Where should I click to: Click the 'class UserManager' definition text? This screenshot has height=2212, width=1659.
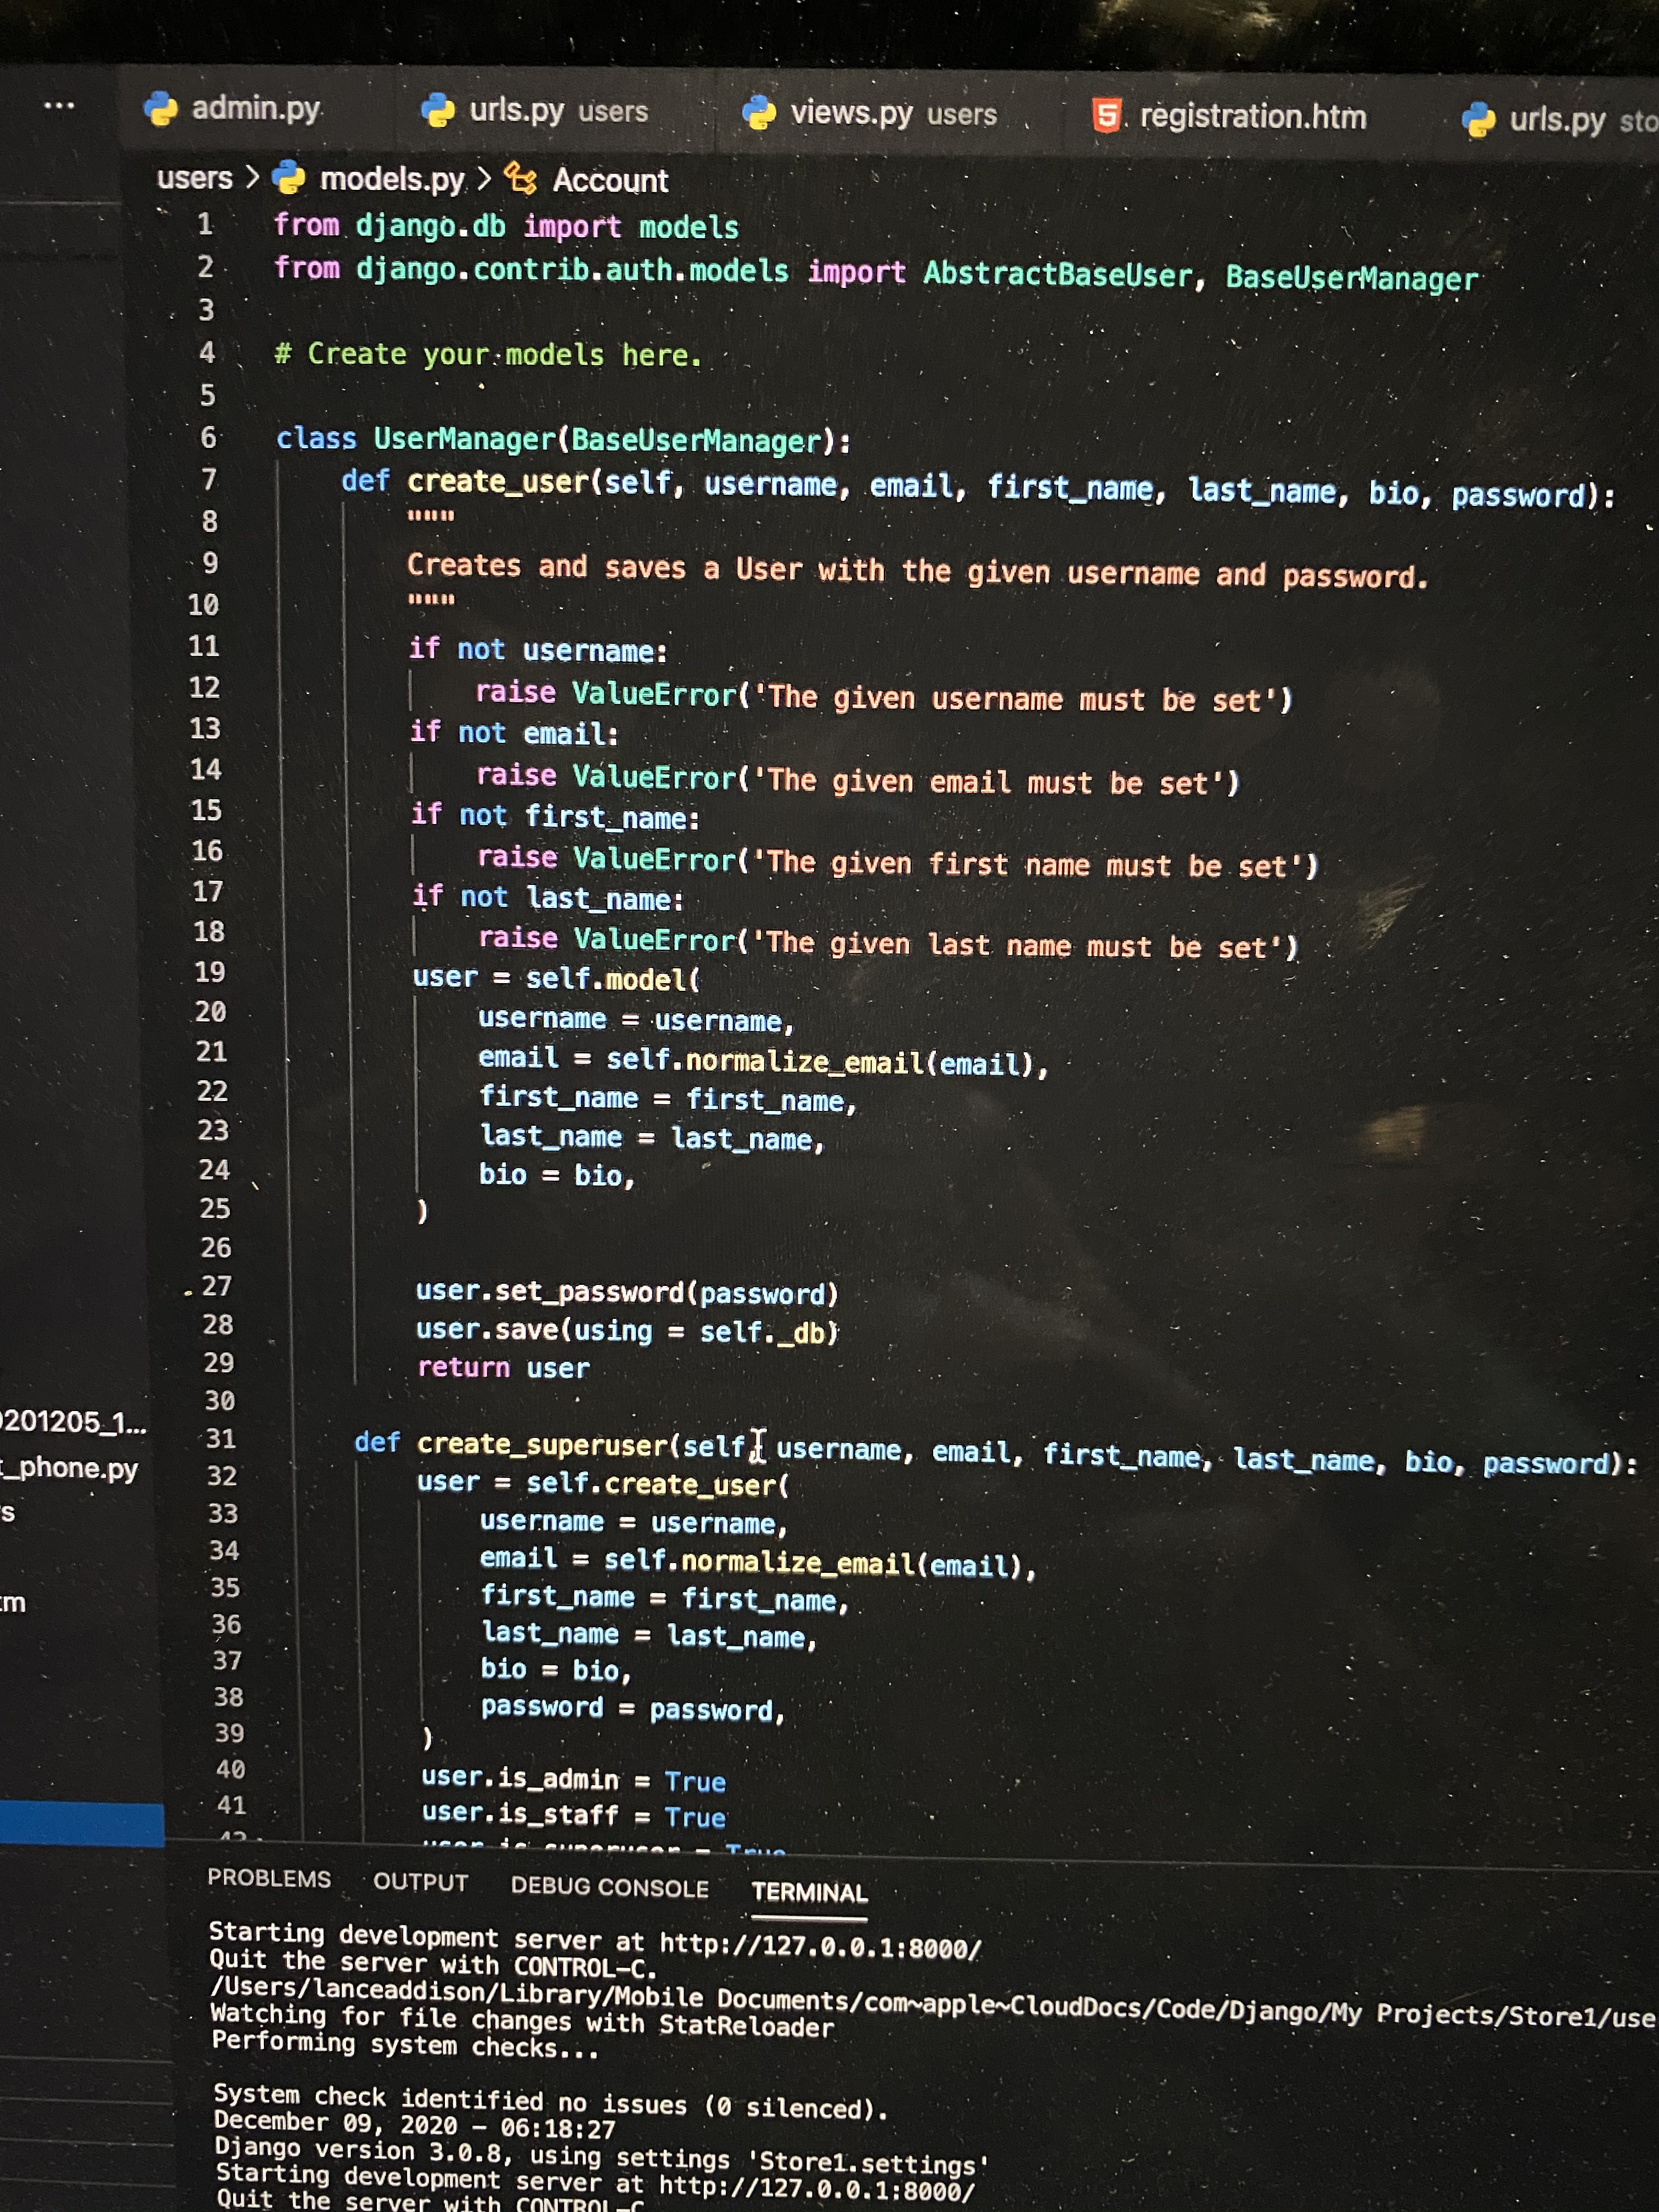pos(564,439)
